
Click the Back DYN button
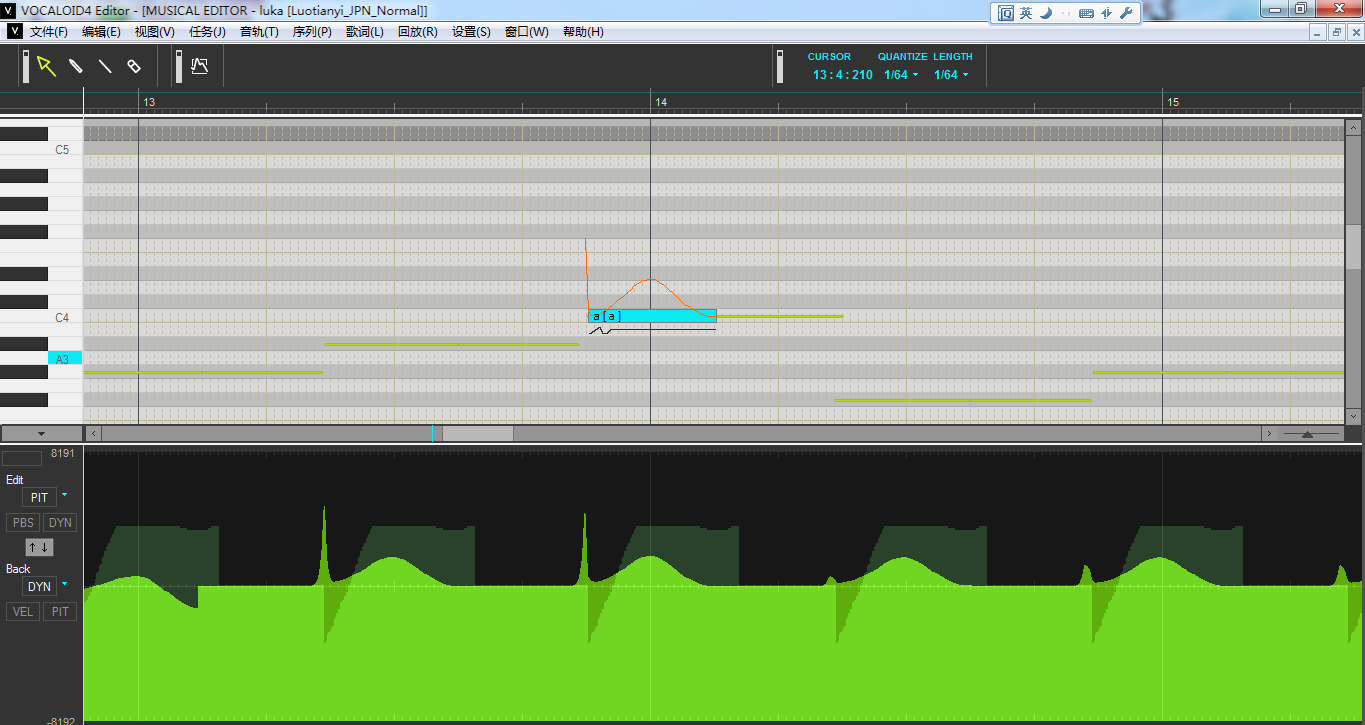(39, 586)
